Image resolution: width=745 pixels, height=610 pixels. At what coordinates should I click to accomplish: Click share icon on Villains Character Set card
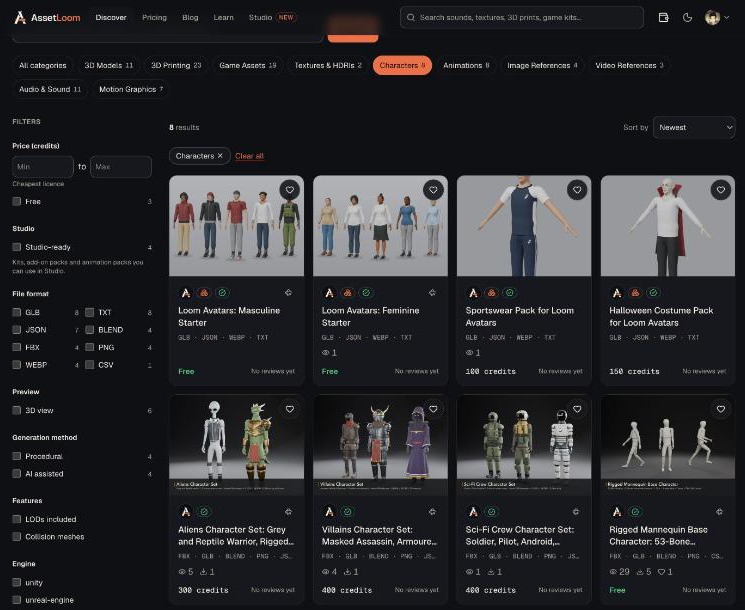pos(432,512)
